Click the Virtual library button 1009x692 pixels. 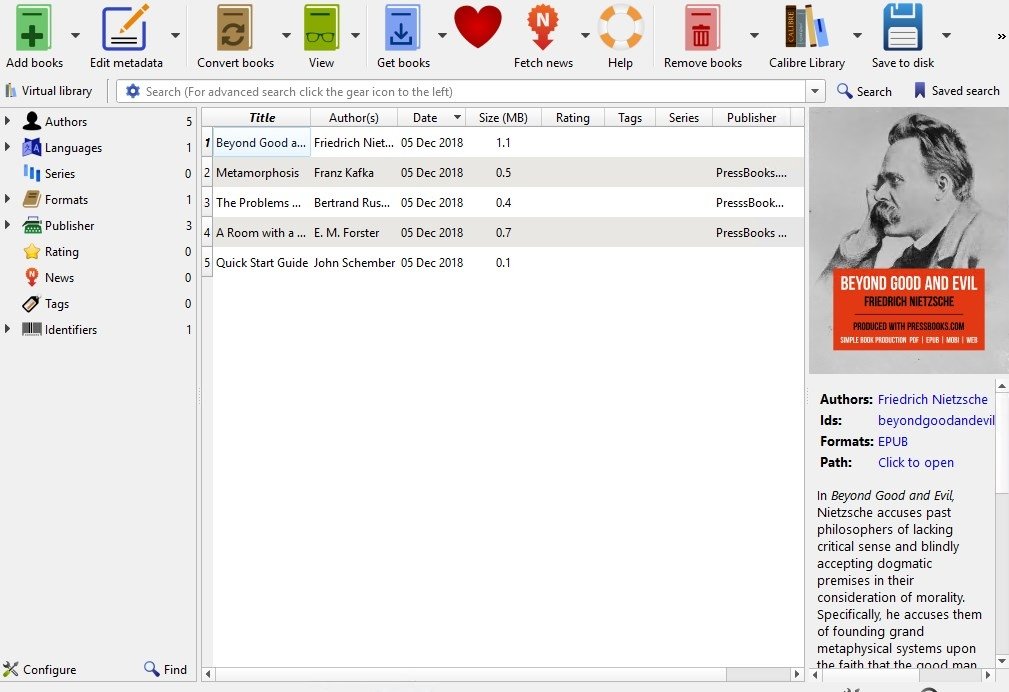[x=50, y=91]
